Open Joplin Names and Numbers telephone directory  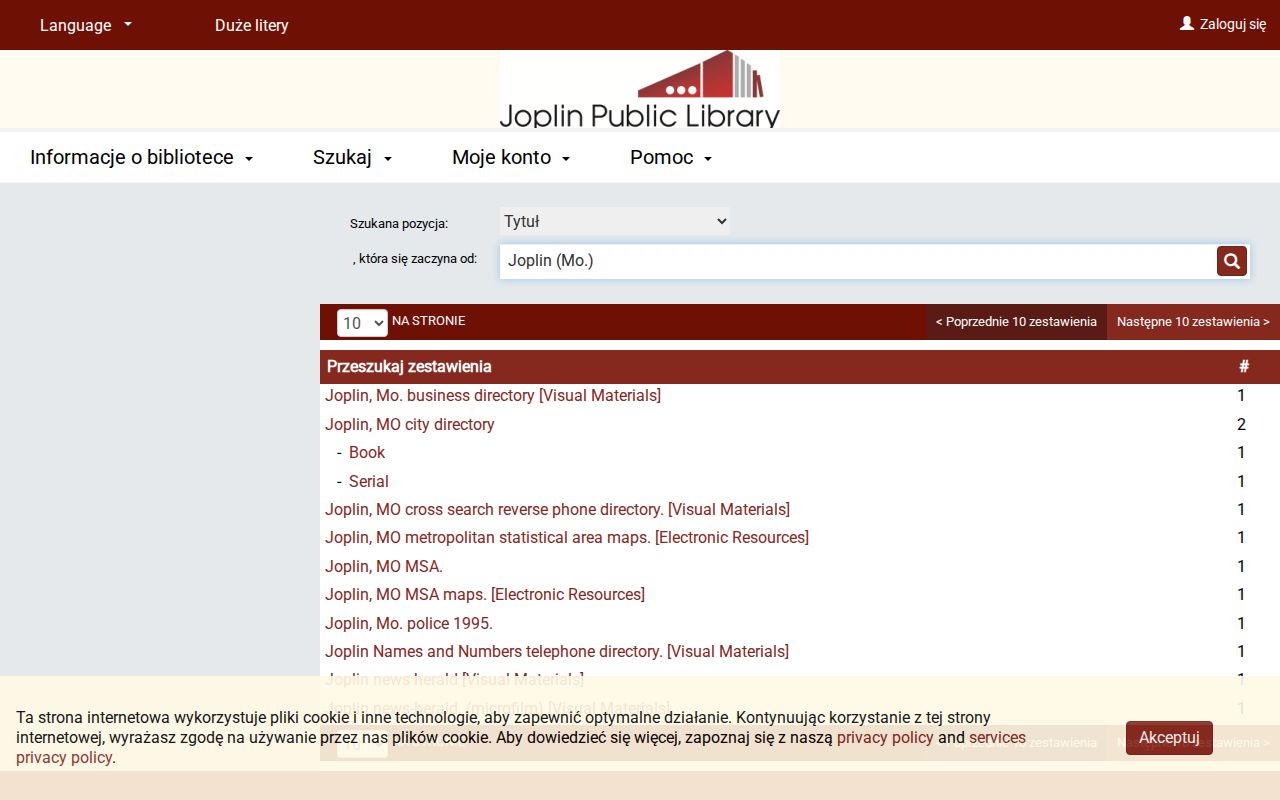coord(557,652)
